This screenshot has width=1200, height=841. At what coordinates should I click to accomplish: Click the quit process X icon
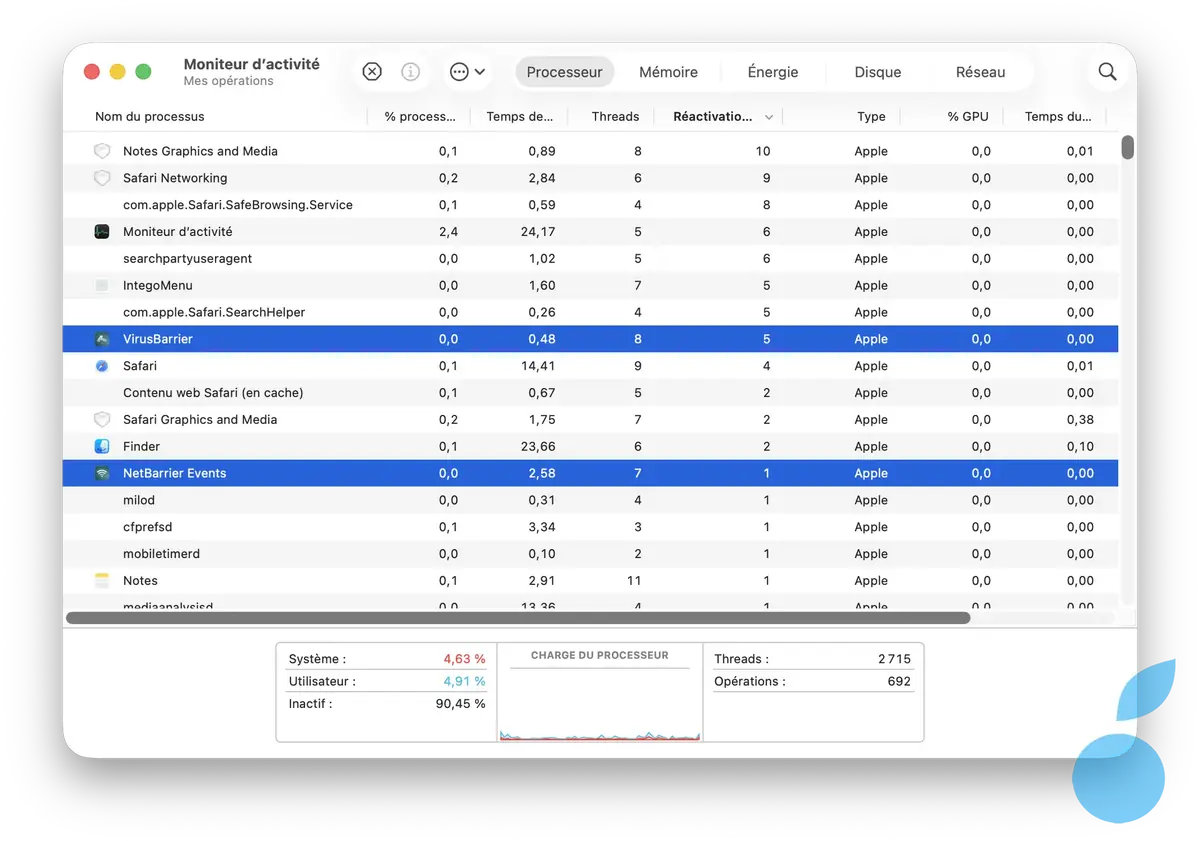(x=372, y=71)
